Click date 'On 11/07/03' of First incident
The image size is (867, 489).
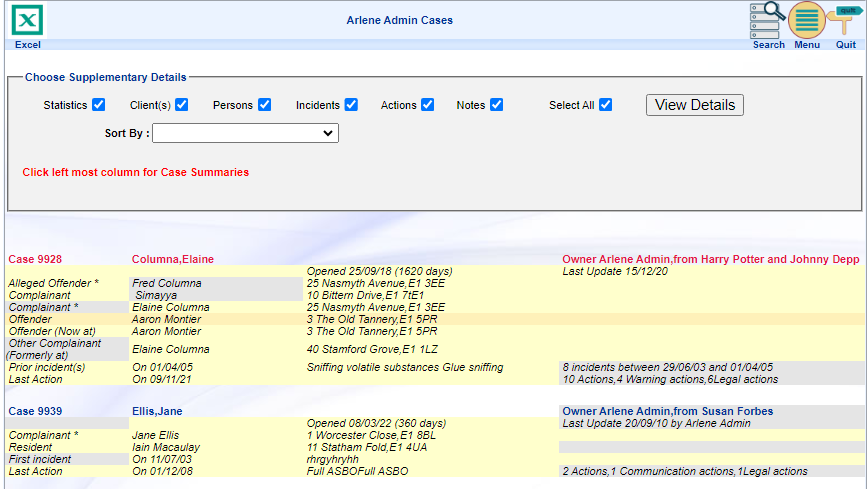161,460
